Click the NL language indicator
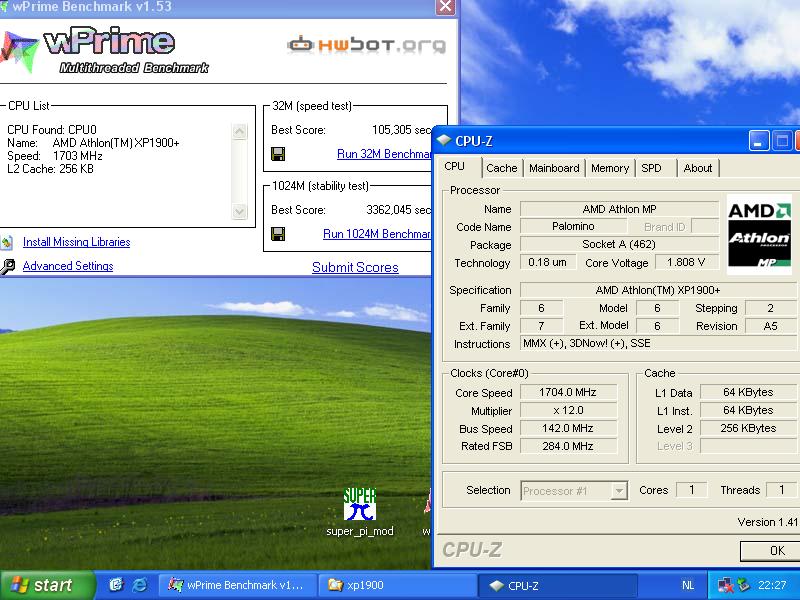Screen dimensions: 800x600 click(x=688, y=585)
